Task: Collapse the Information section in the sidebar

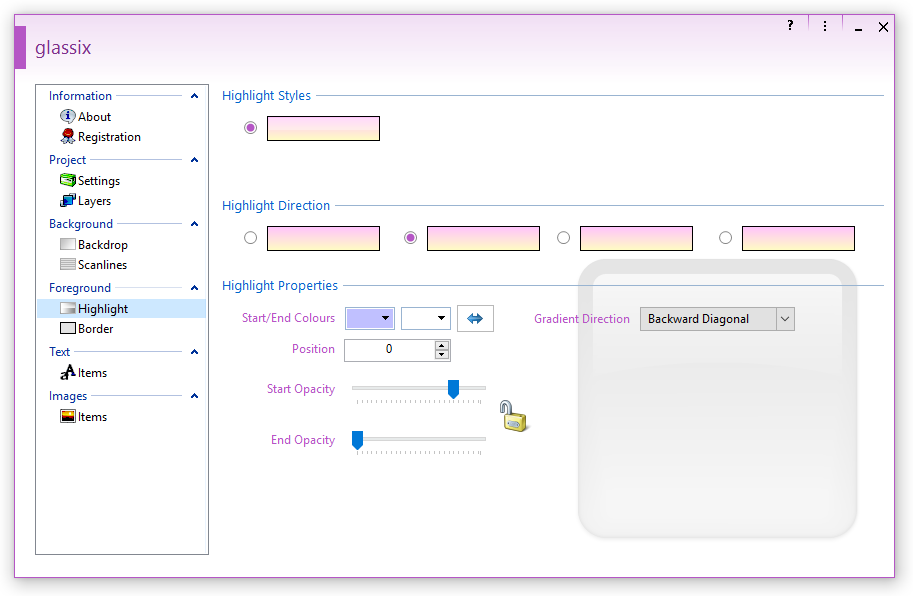Action: click(195, 96)
